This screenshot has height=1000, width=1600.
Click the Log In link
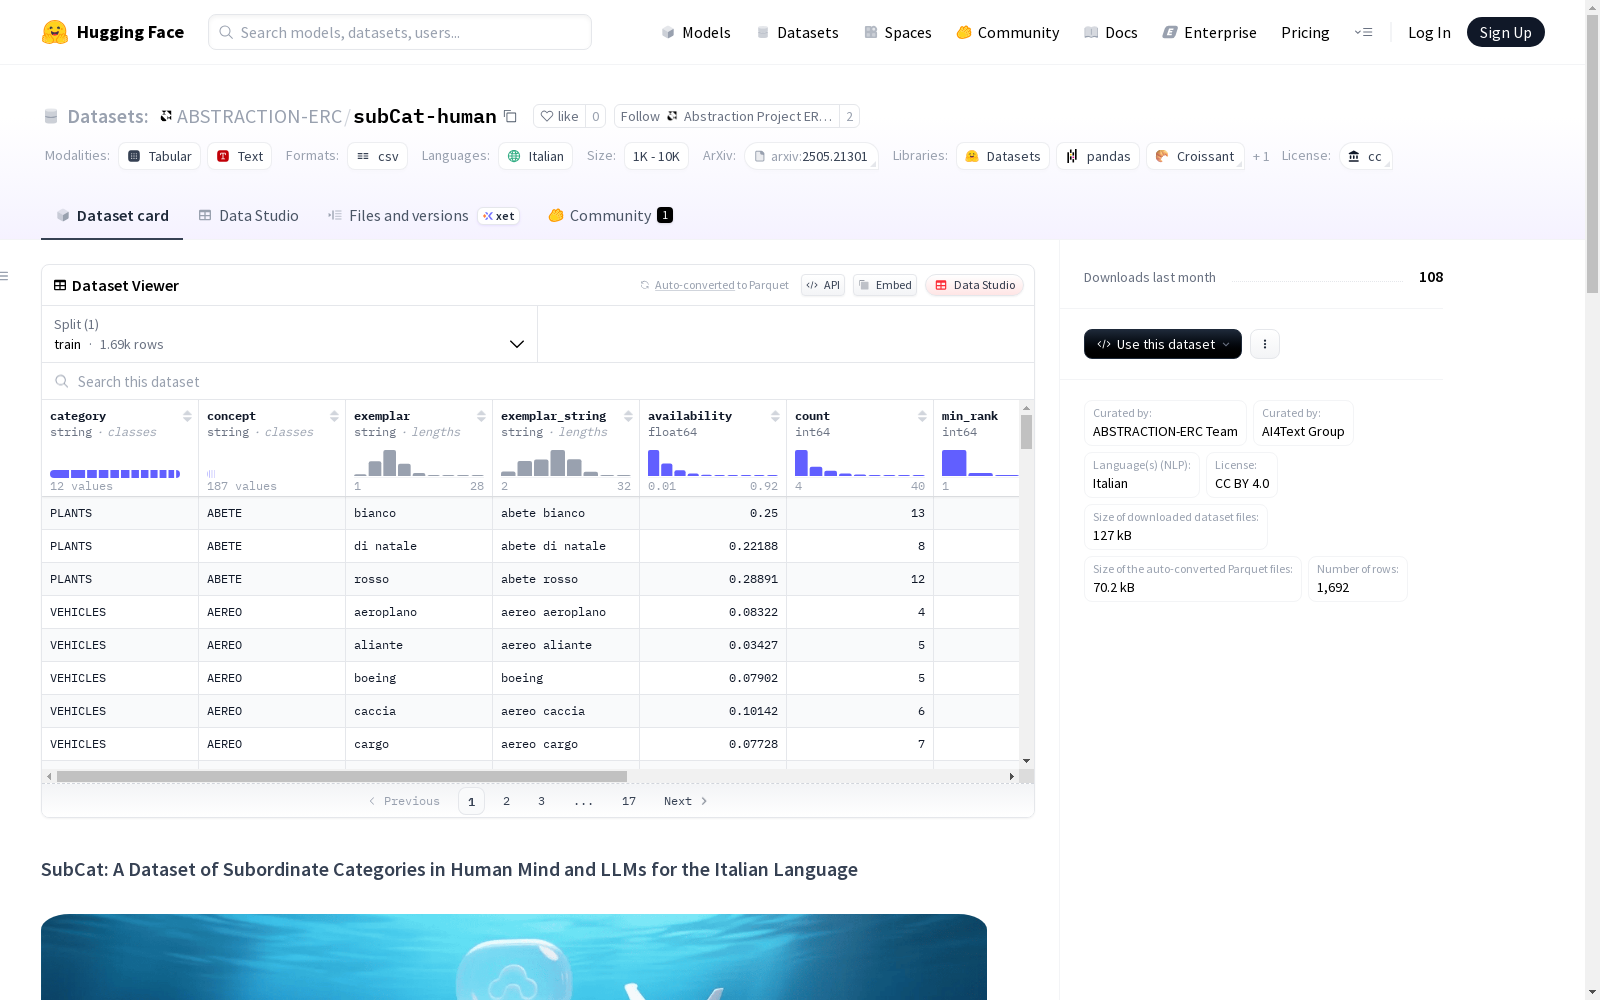[1429, 32]
